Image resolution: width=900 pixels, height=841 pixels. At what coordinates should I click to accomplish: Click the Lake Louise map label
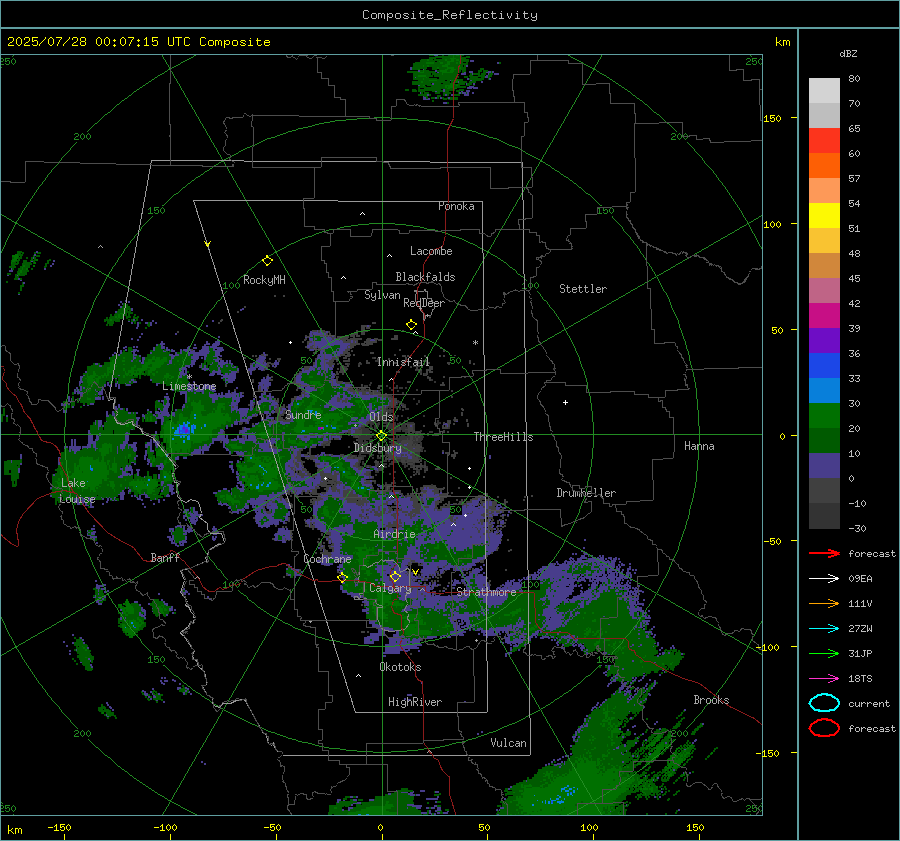point(77,491)
